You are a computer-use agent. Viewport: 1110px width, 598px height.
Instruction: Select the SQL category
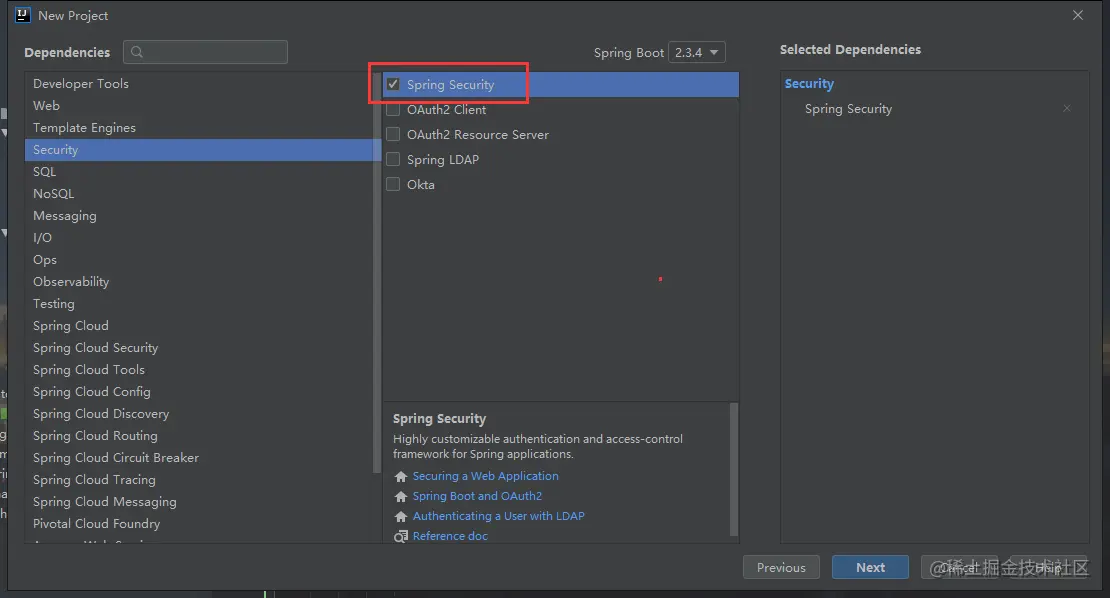[202, 171]
